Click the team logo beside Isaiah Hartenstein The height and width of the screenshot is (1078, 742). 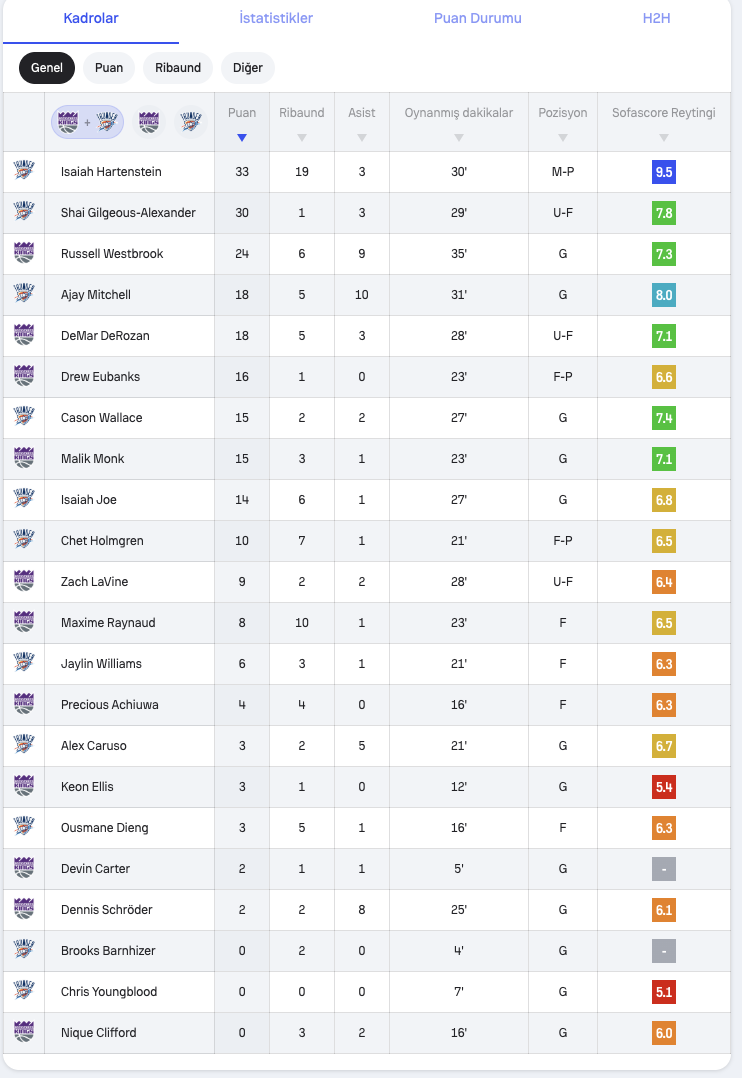[24, 171]
